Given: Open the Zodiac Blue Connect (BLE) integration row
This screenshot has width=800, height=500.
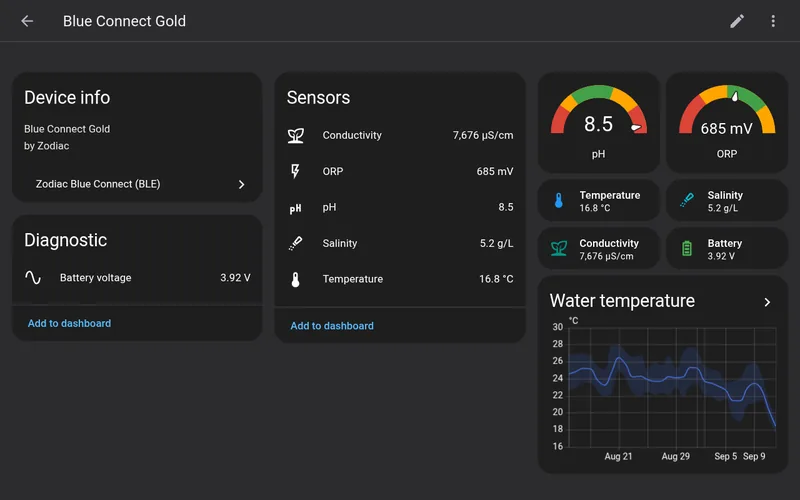Looking at the screenshot, I should pyautogui.click(x=137, y=184).
